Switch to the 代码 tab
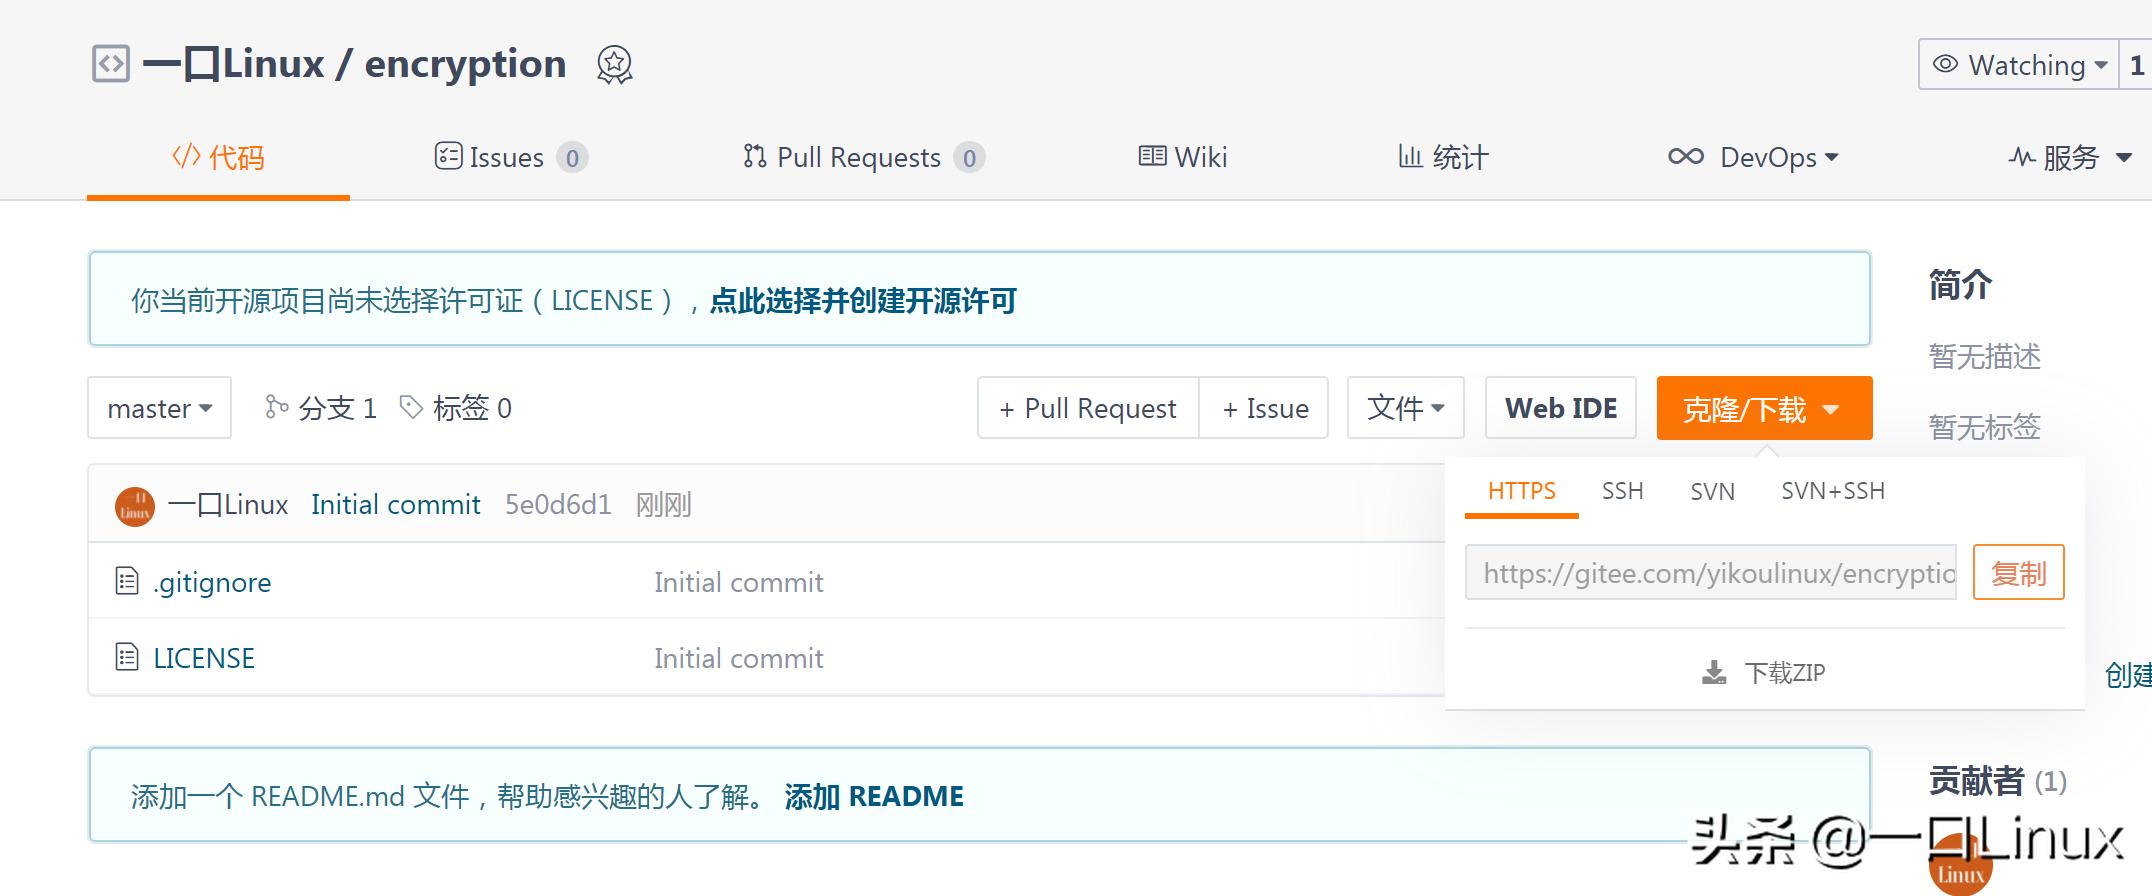Image resolution: width=2152 pixels, height=896 pixels. pyautogui.click(x=218, y=157)
